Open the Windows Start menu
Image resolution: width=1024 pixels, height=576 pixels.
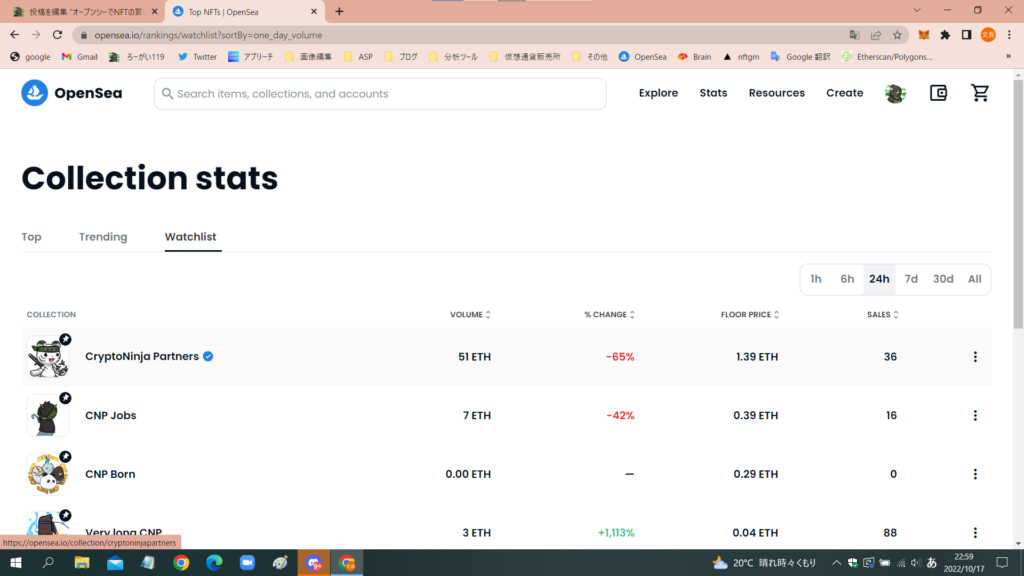tap(16, 563)
